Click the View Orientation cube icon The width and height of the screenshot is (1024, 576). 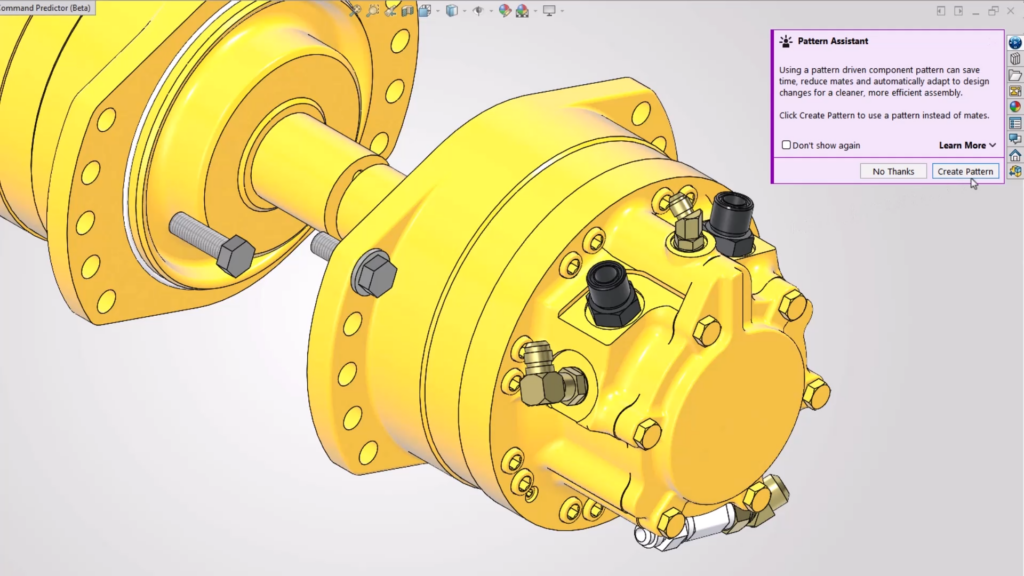(x=425, y=10)
